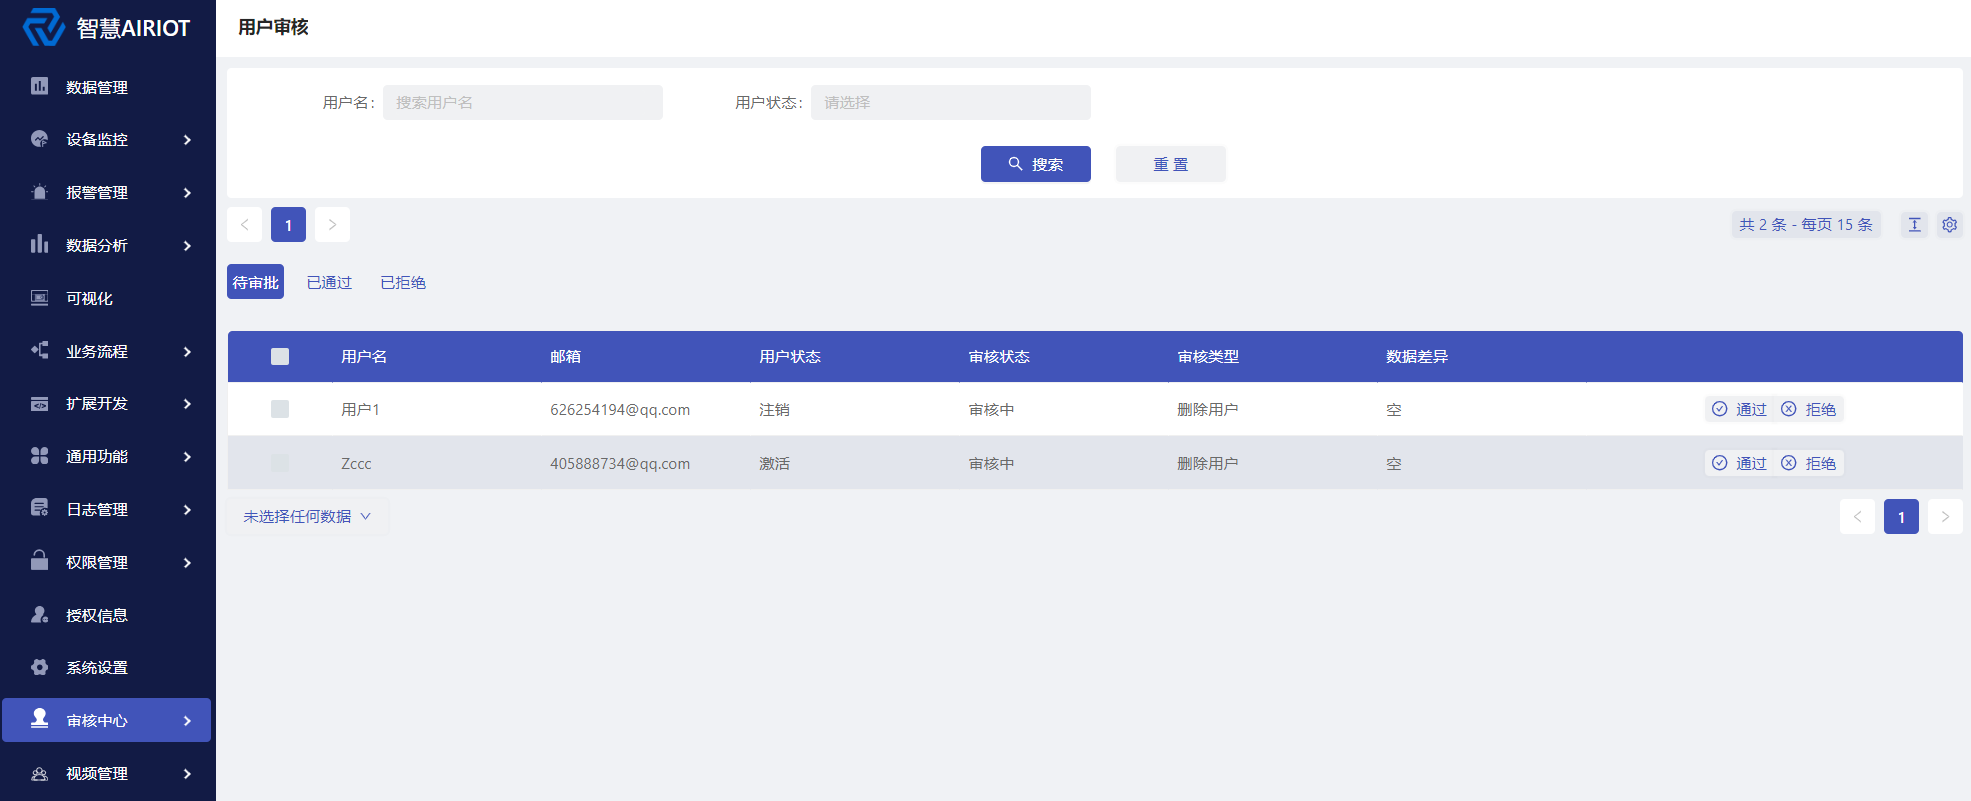1971x801 pixels.
Task: Expand the 视频管理 submenu chevron
Action: (x=187, y=774)
